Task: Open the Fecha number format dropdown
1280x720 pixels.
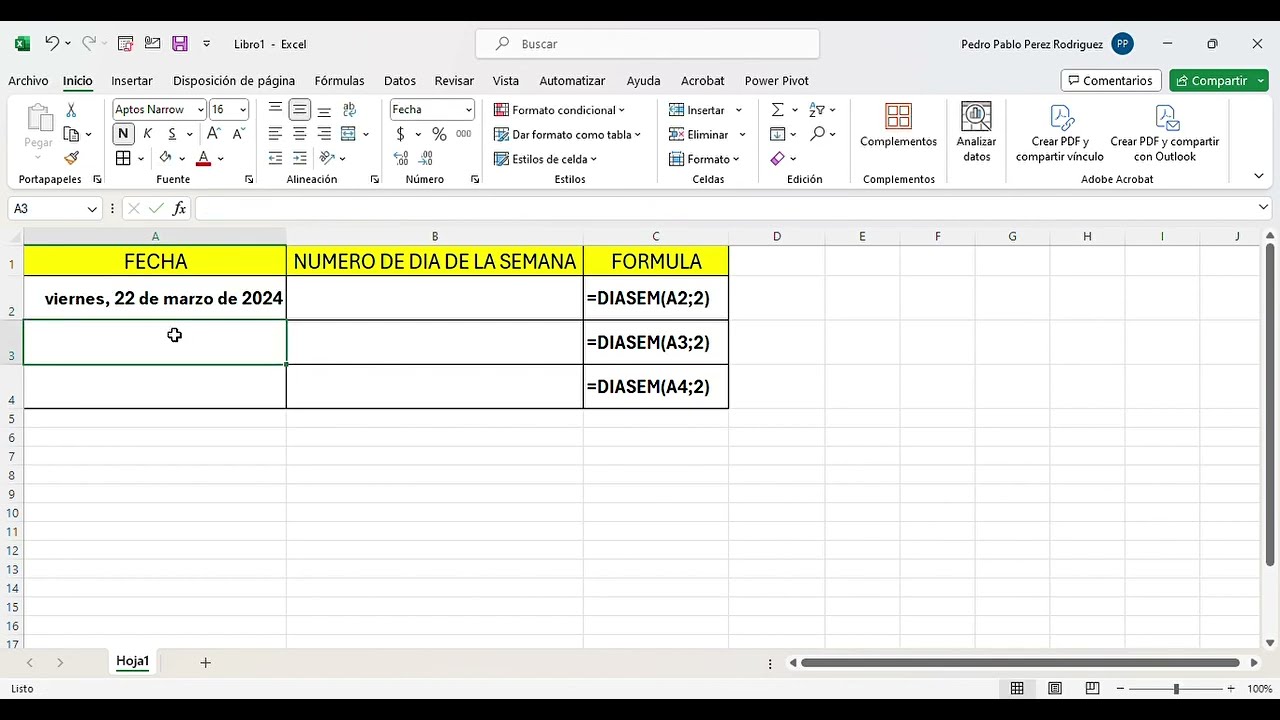Action: 468,110
